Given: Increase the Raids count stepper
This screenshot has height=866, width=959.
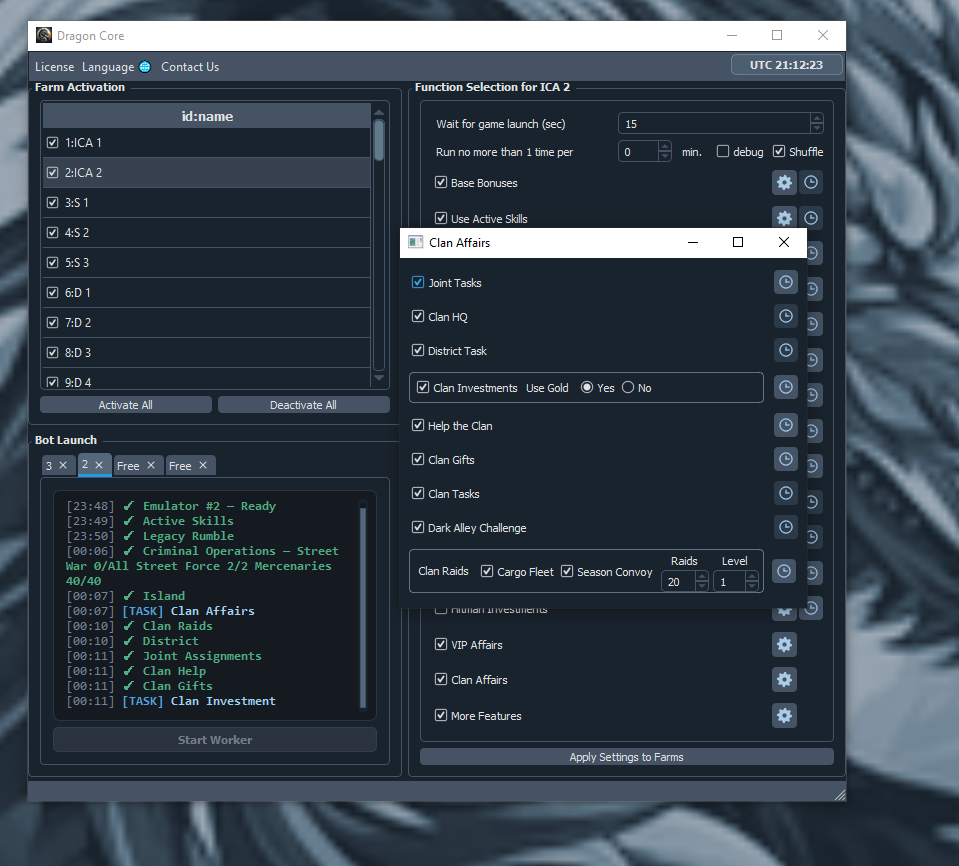Looking at the screenshot, I should point(702,576).
